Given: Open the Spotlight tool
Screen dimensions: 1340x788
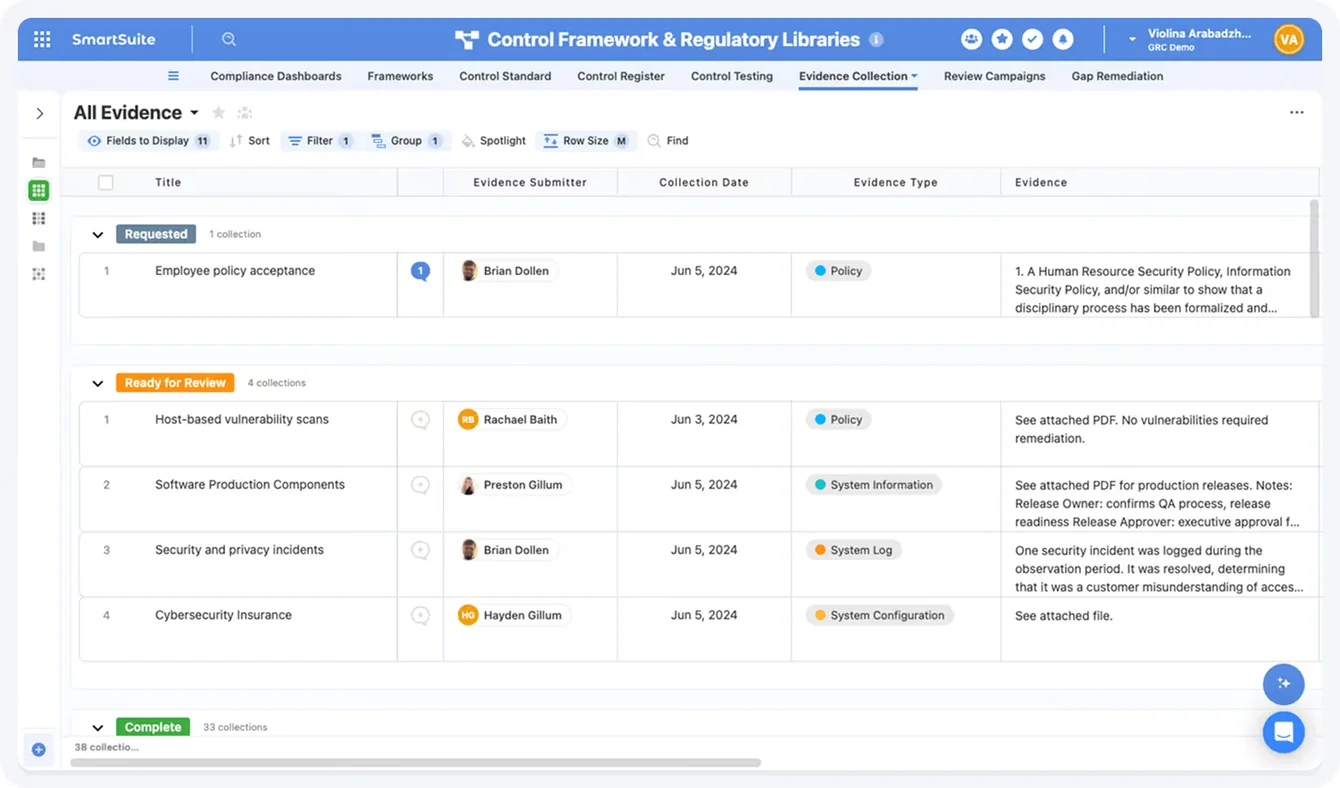Looking at the screenshot, I should [494, 141].
